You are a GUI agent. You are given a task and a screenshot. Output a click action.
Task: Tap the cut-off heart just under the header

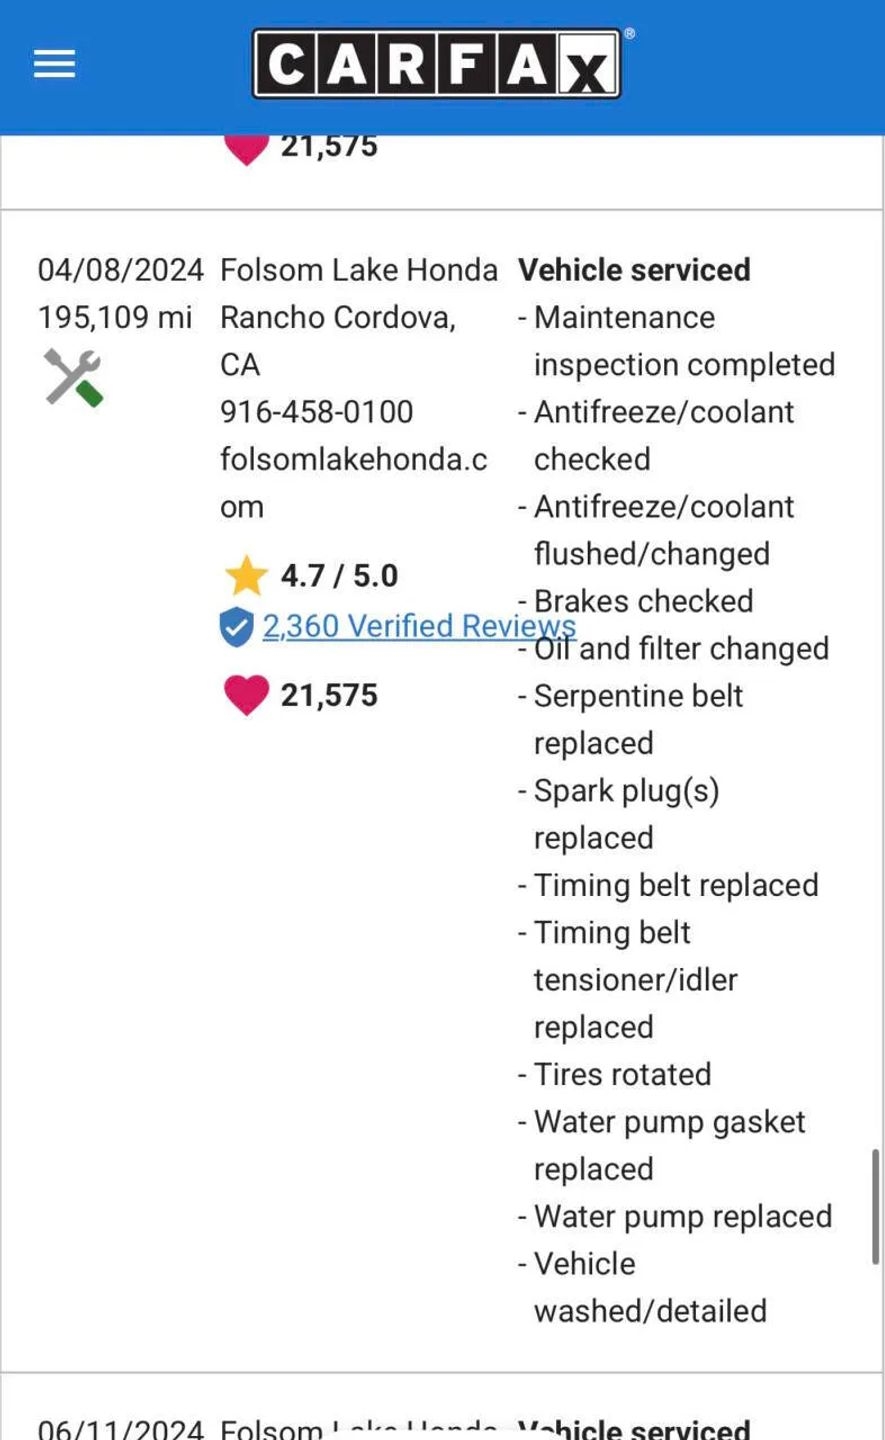point(246,148)
